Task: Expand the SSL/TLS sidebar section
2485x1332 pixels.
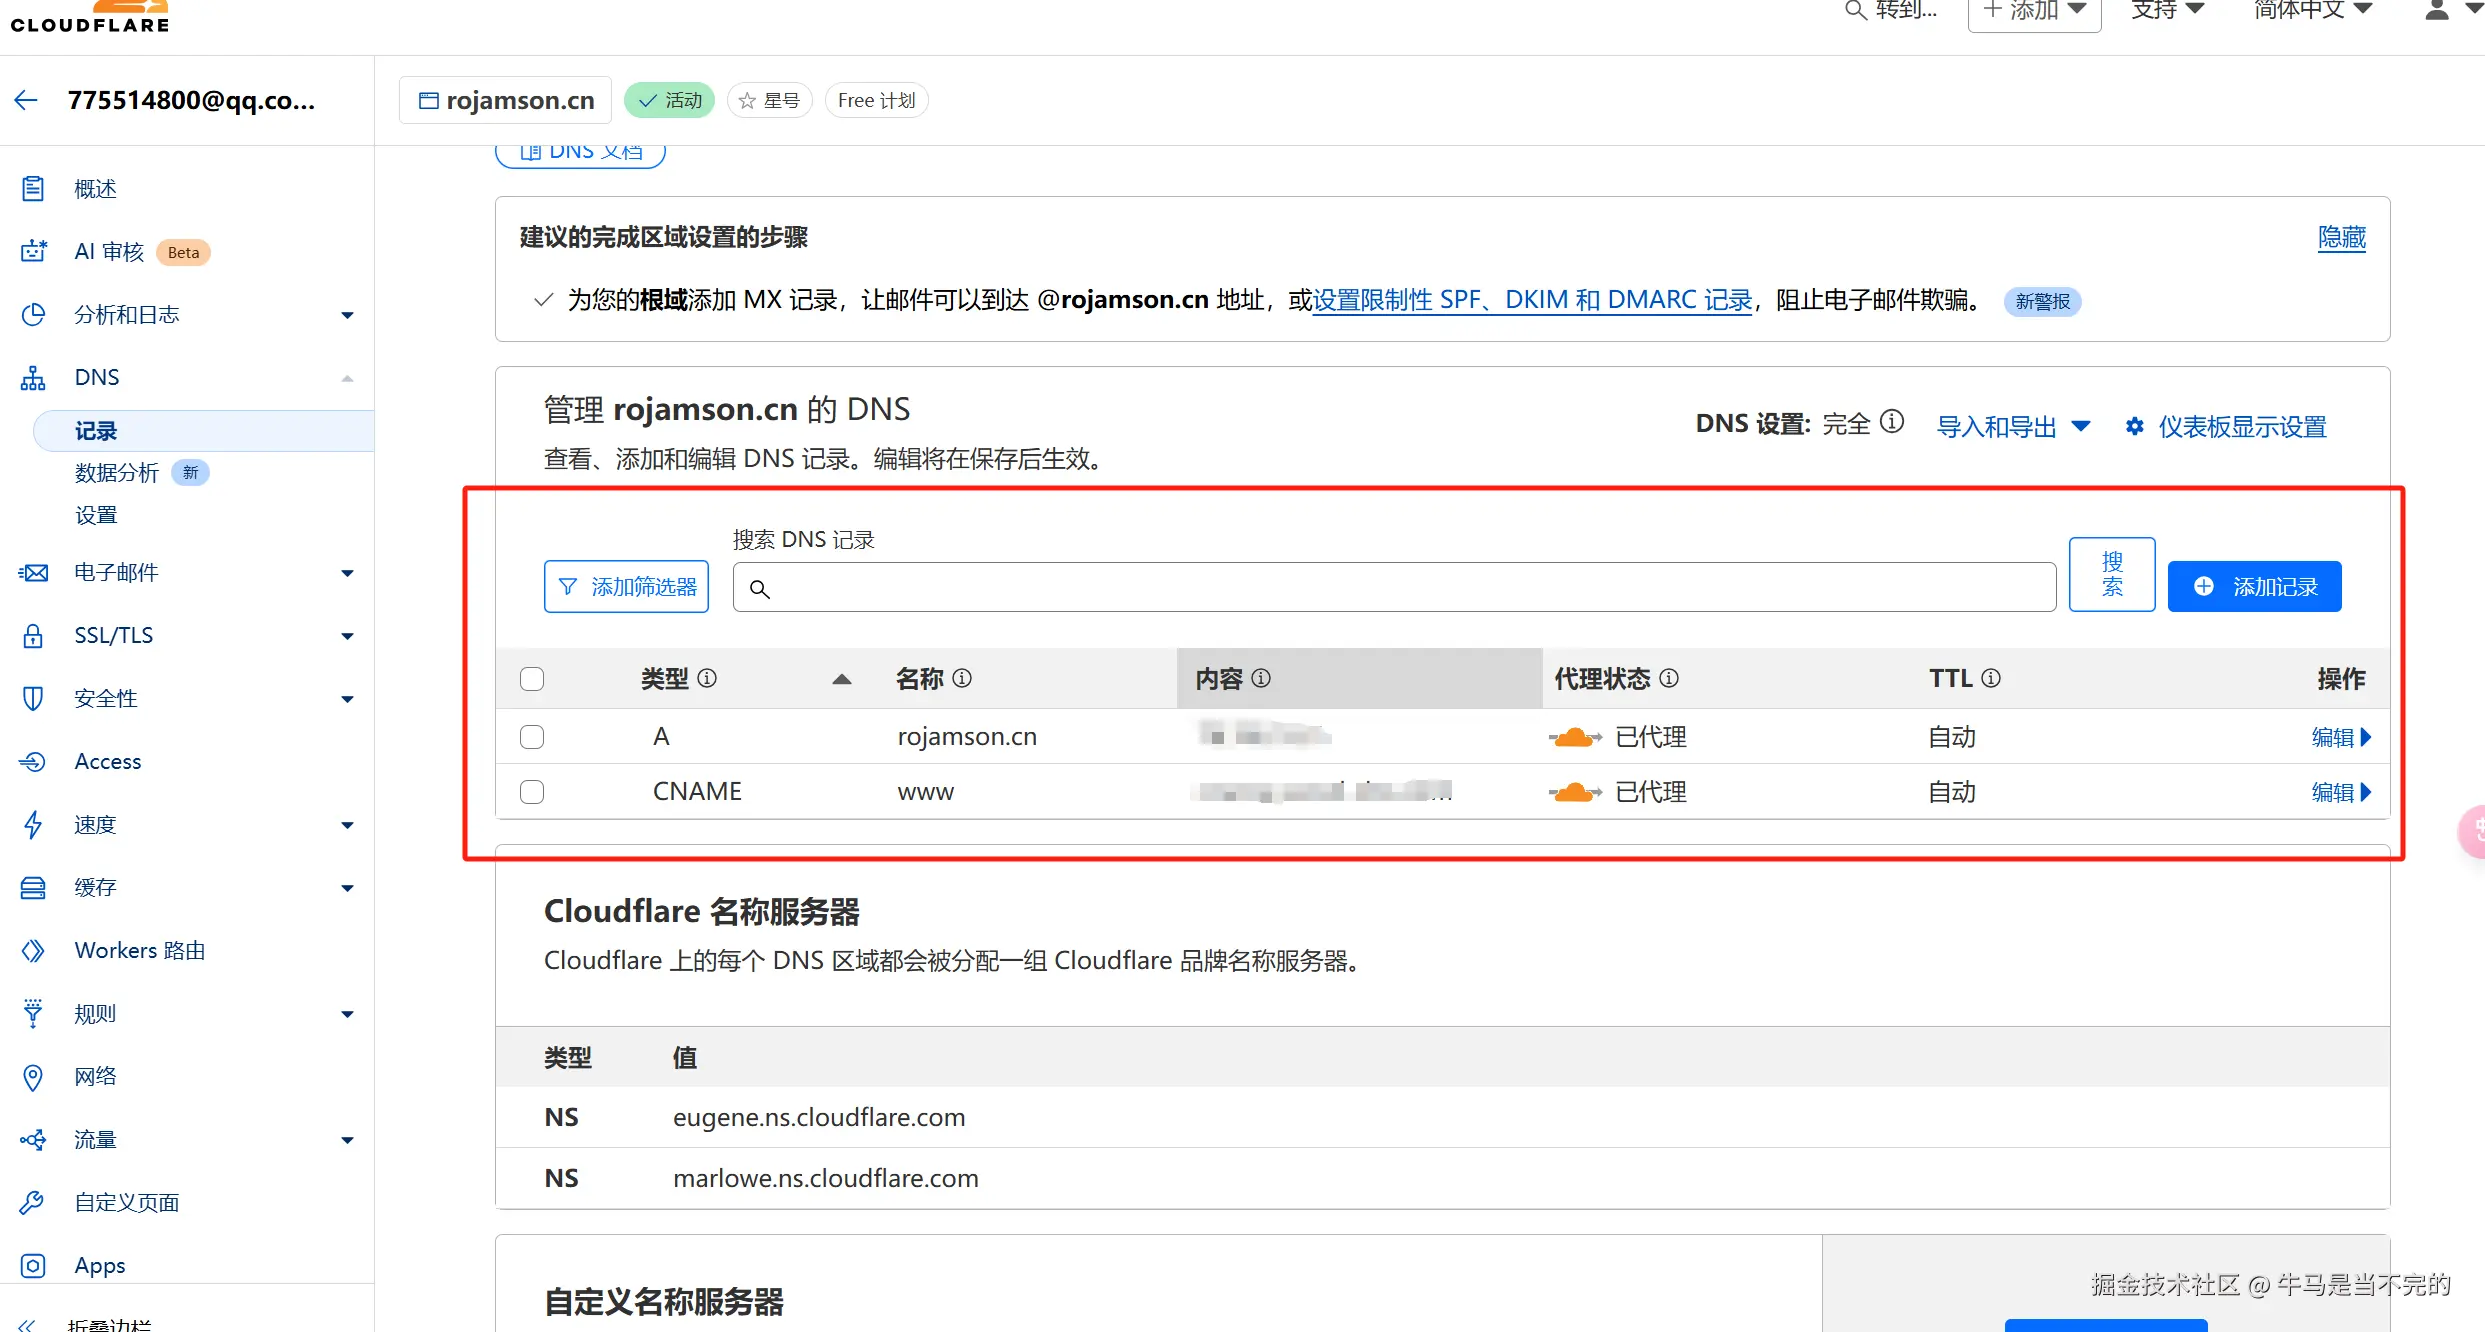Action: click(x=347, y=636)
